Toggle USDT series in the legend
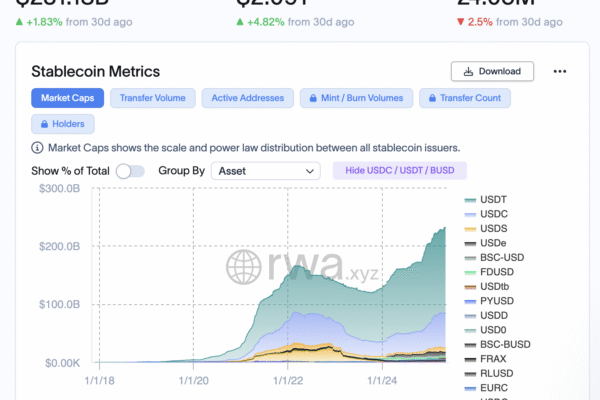600x400 pixels. [486, 199]
